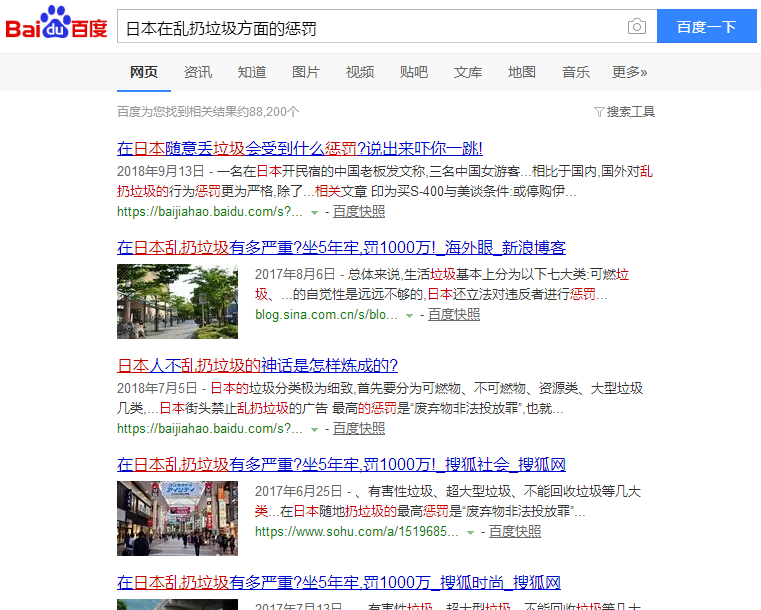Click the 2017年8月6日 snippet text

[295, 274]
